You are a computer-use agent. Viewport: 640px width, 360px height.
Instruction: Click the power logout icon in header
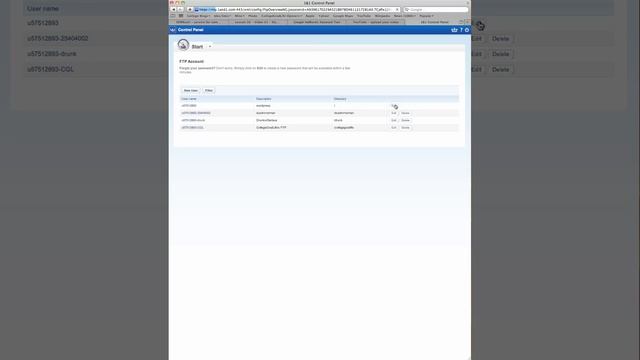pos(467,30)
